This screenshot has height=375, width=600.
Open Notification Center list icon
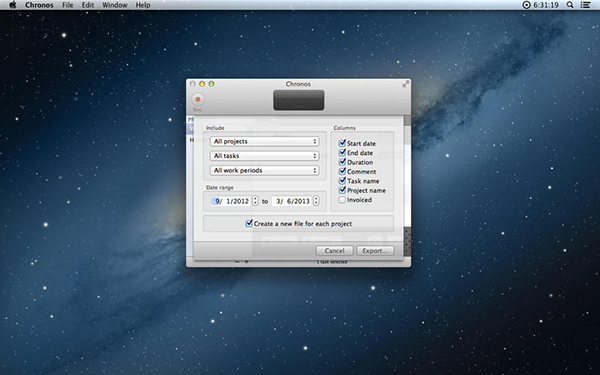click(x=585, y=5)
